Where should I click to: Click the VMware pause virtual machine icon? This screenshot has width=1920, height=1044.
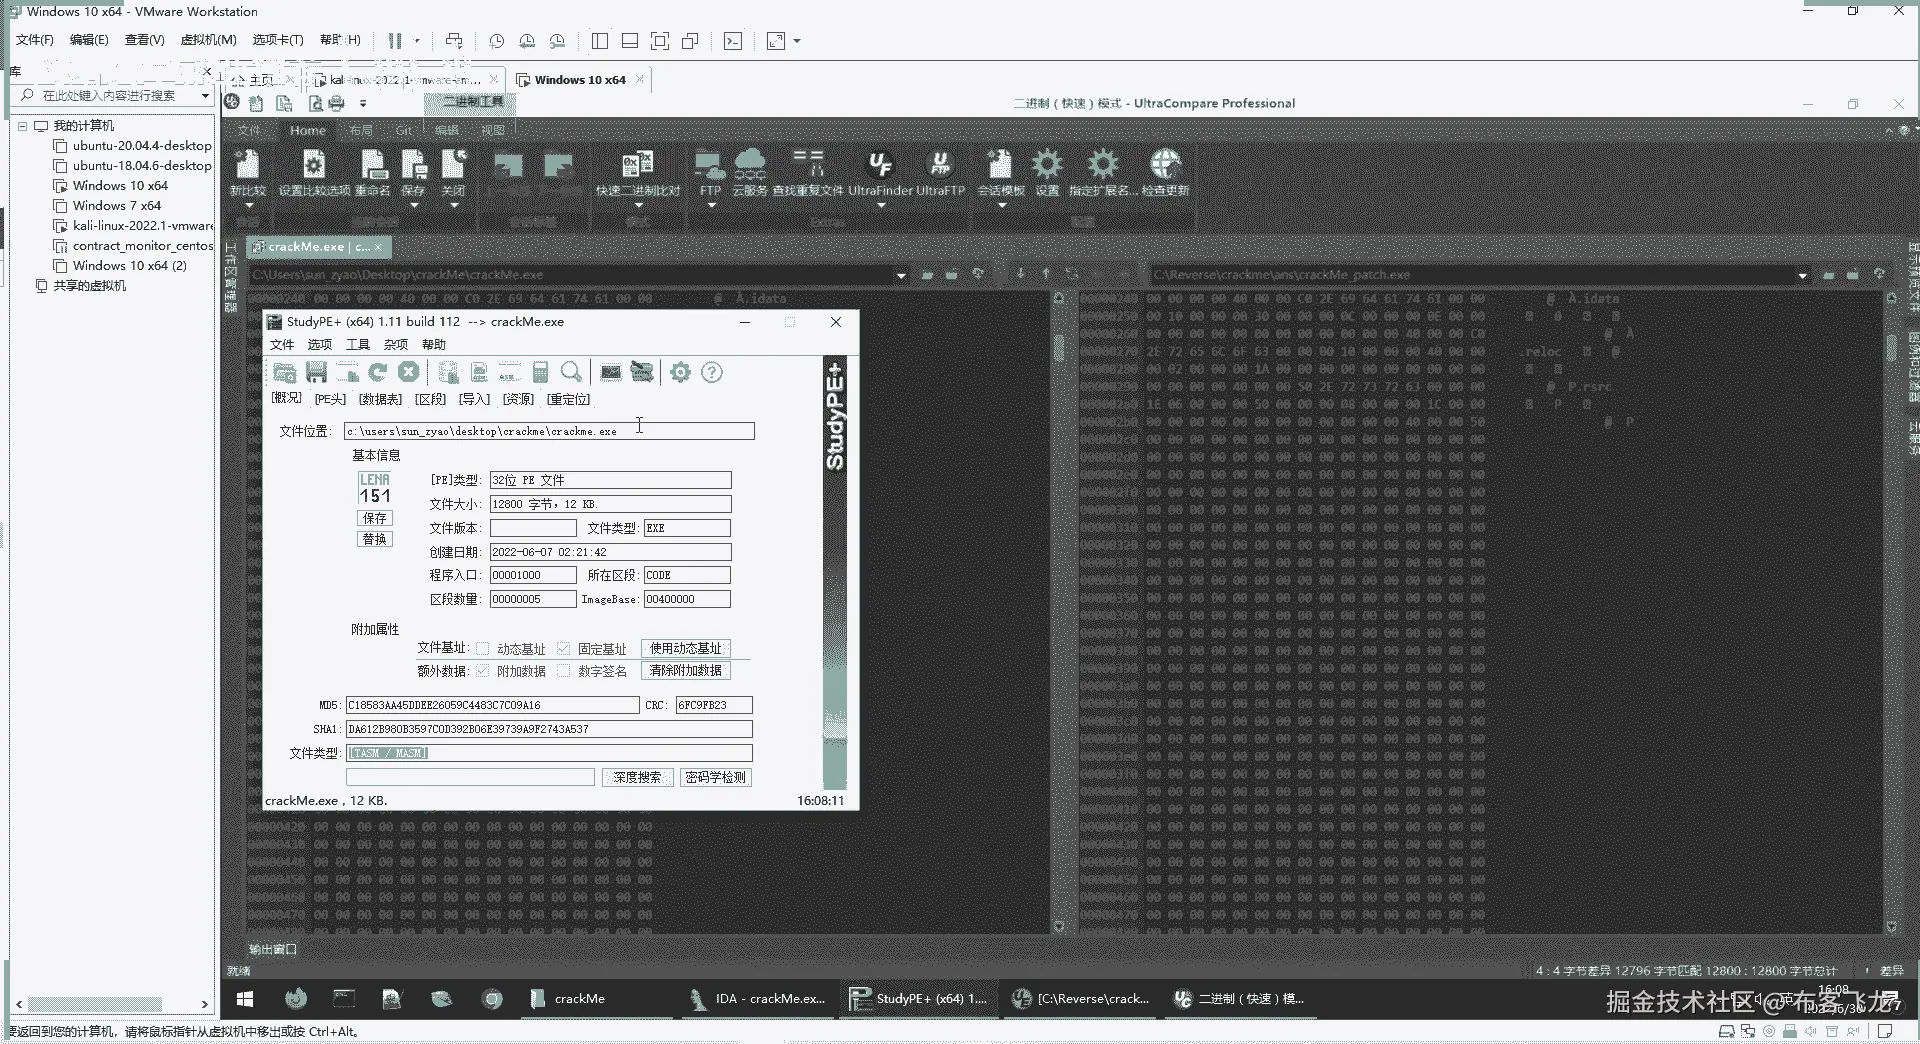pyautogui.click(x=395, y=41)
